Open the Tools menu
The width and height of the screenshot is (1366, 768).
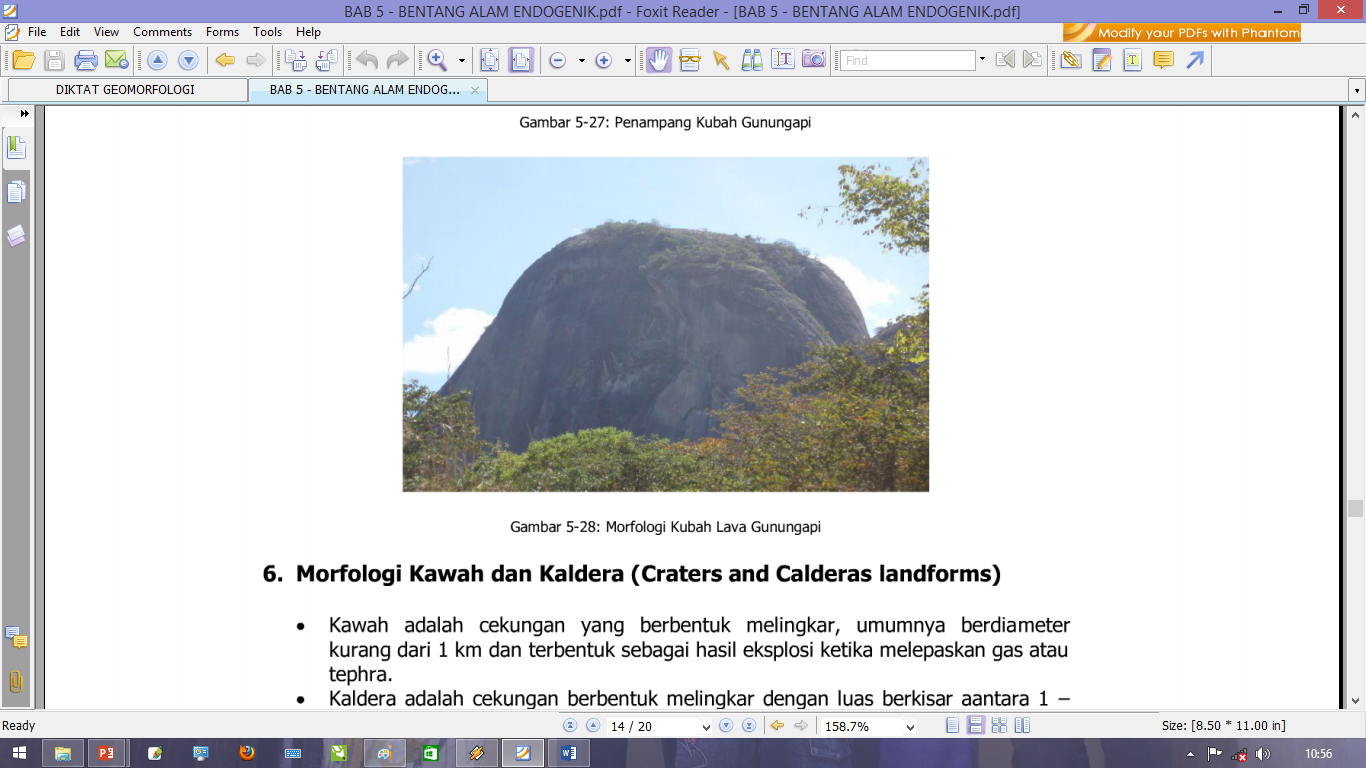point(267,32)
